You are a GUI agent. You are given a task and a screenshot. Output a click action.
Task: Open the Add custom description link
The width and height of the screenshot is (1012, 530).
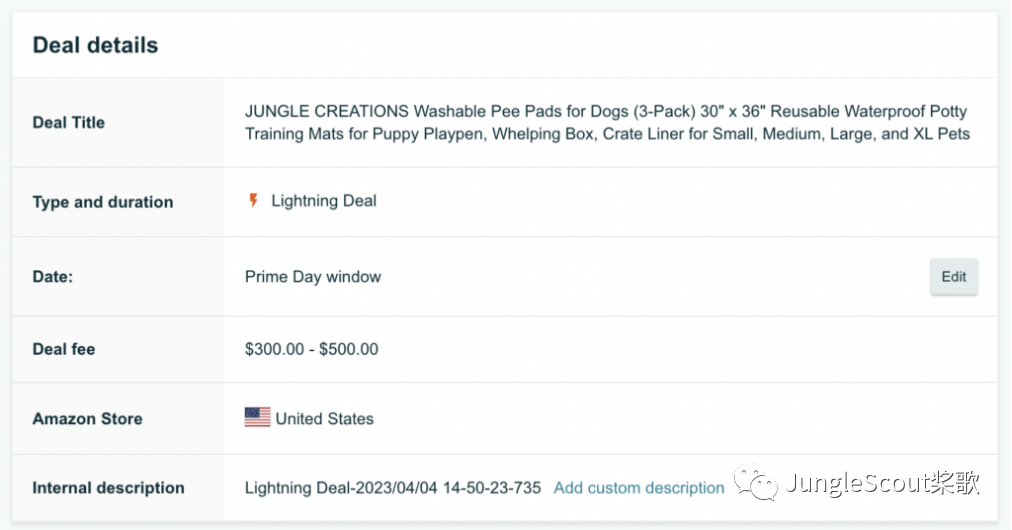tap(638, 488)
